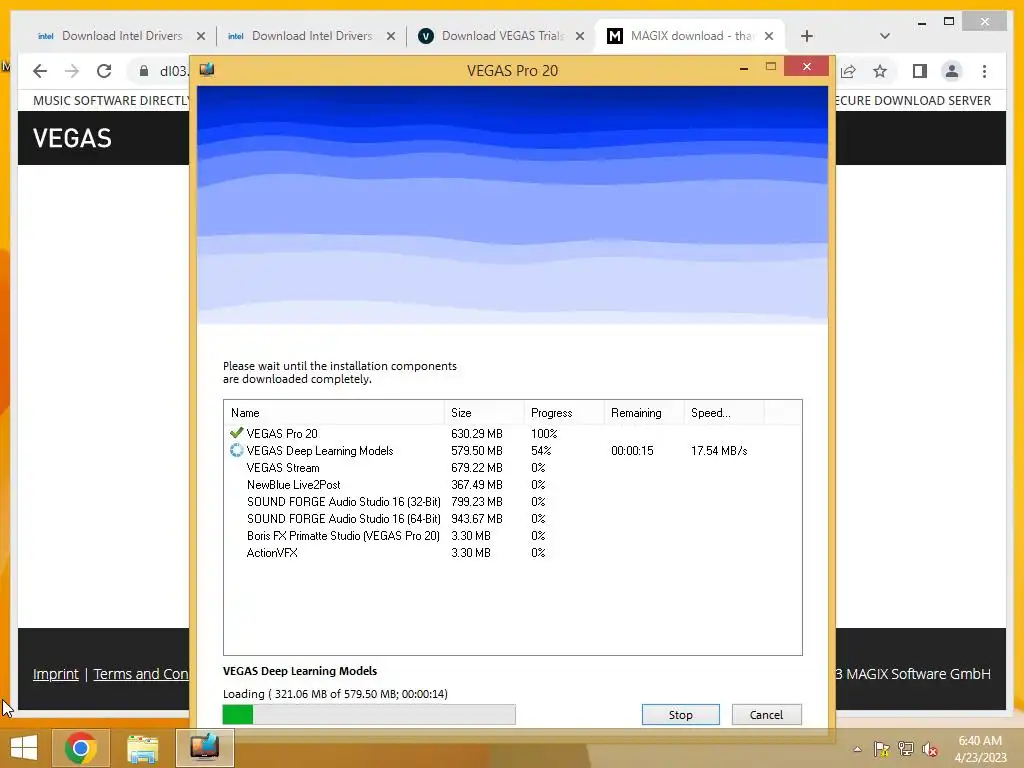1024x768 pixels.
Task: Open the Imprint link
Action: coord(56,674)
